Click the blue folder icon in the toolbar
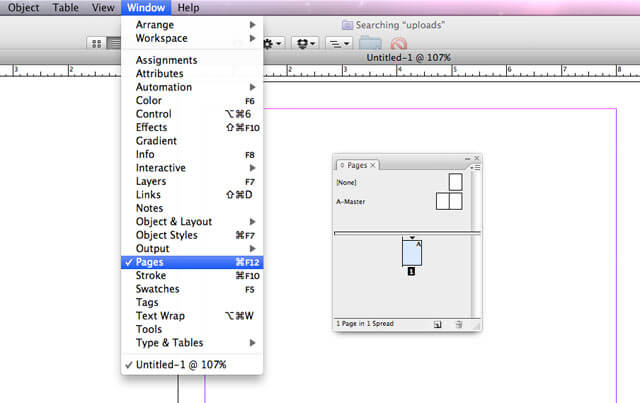Screen dimensions: 640x403 click(370, 43)
